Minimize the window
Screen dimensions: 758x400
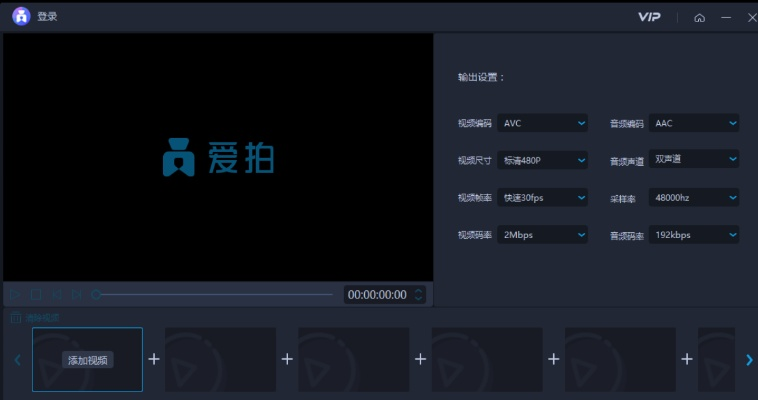coord(726,17)
